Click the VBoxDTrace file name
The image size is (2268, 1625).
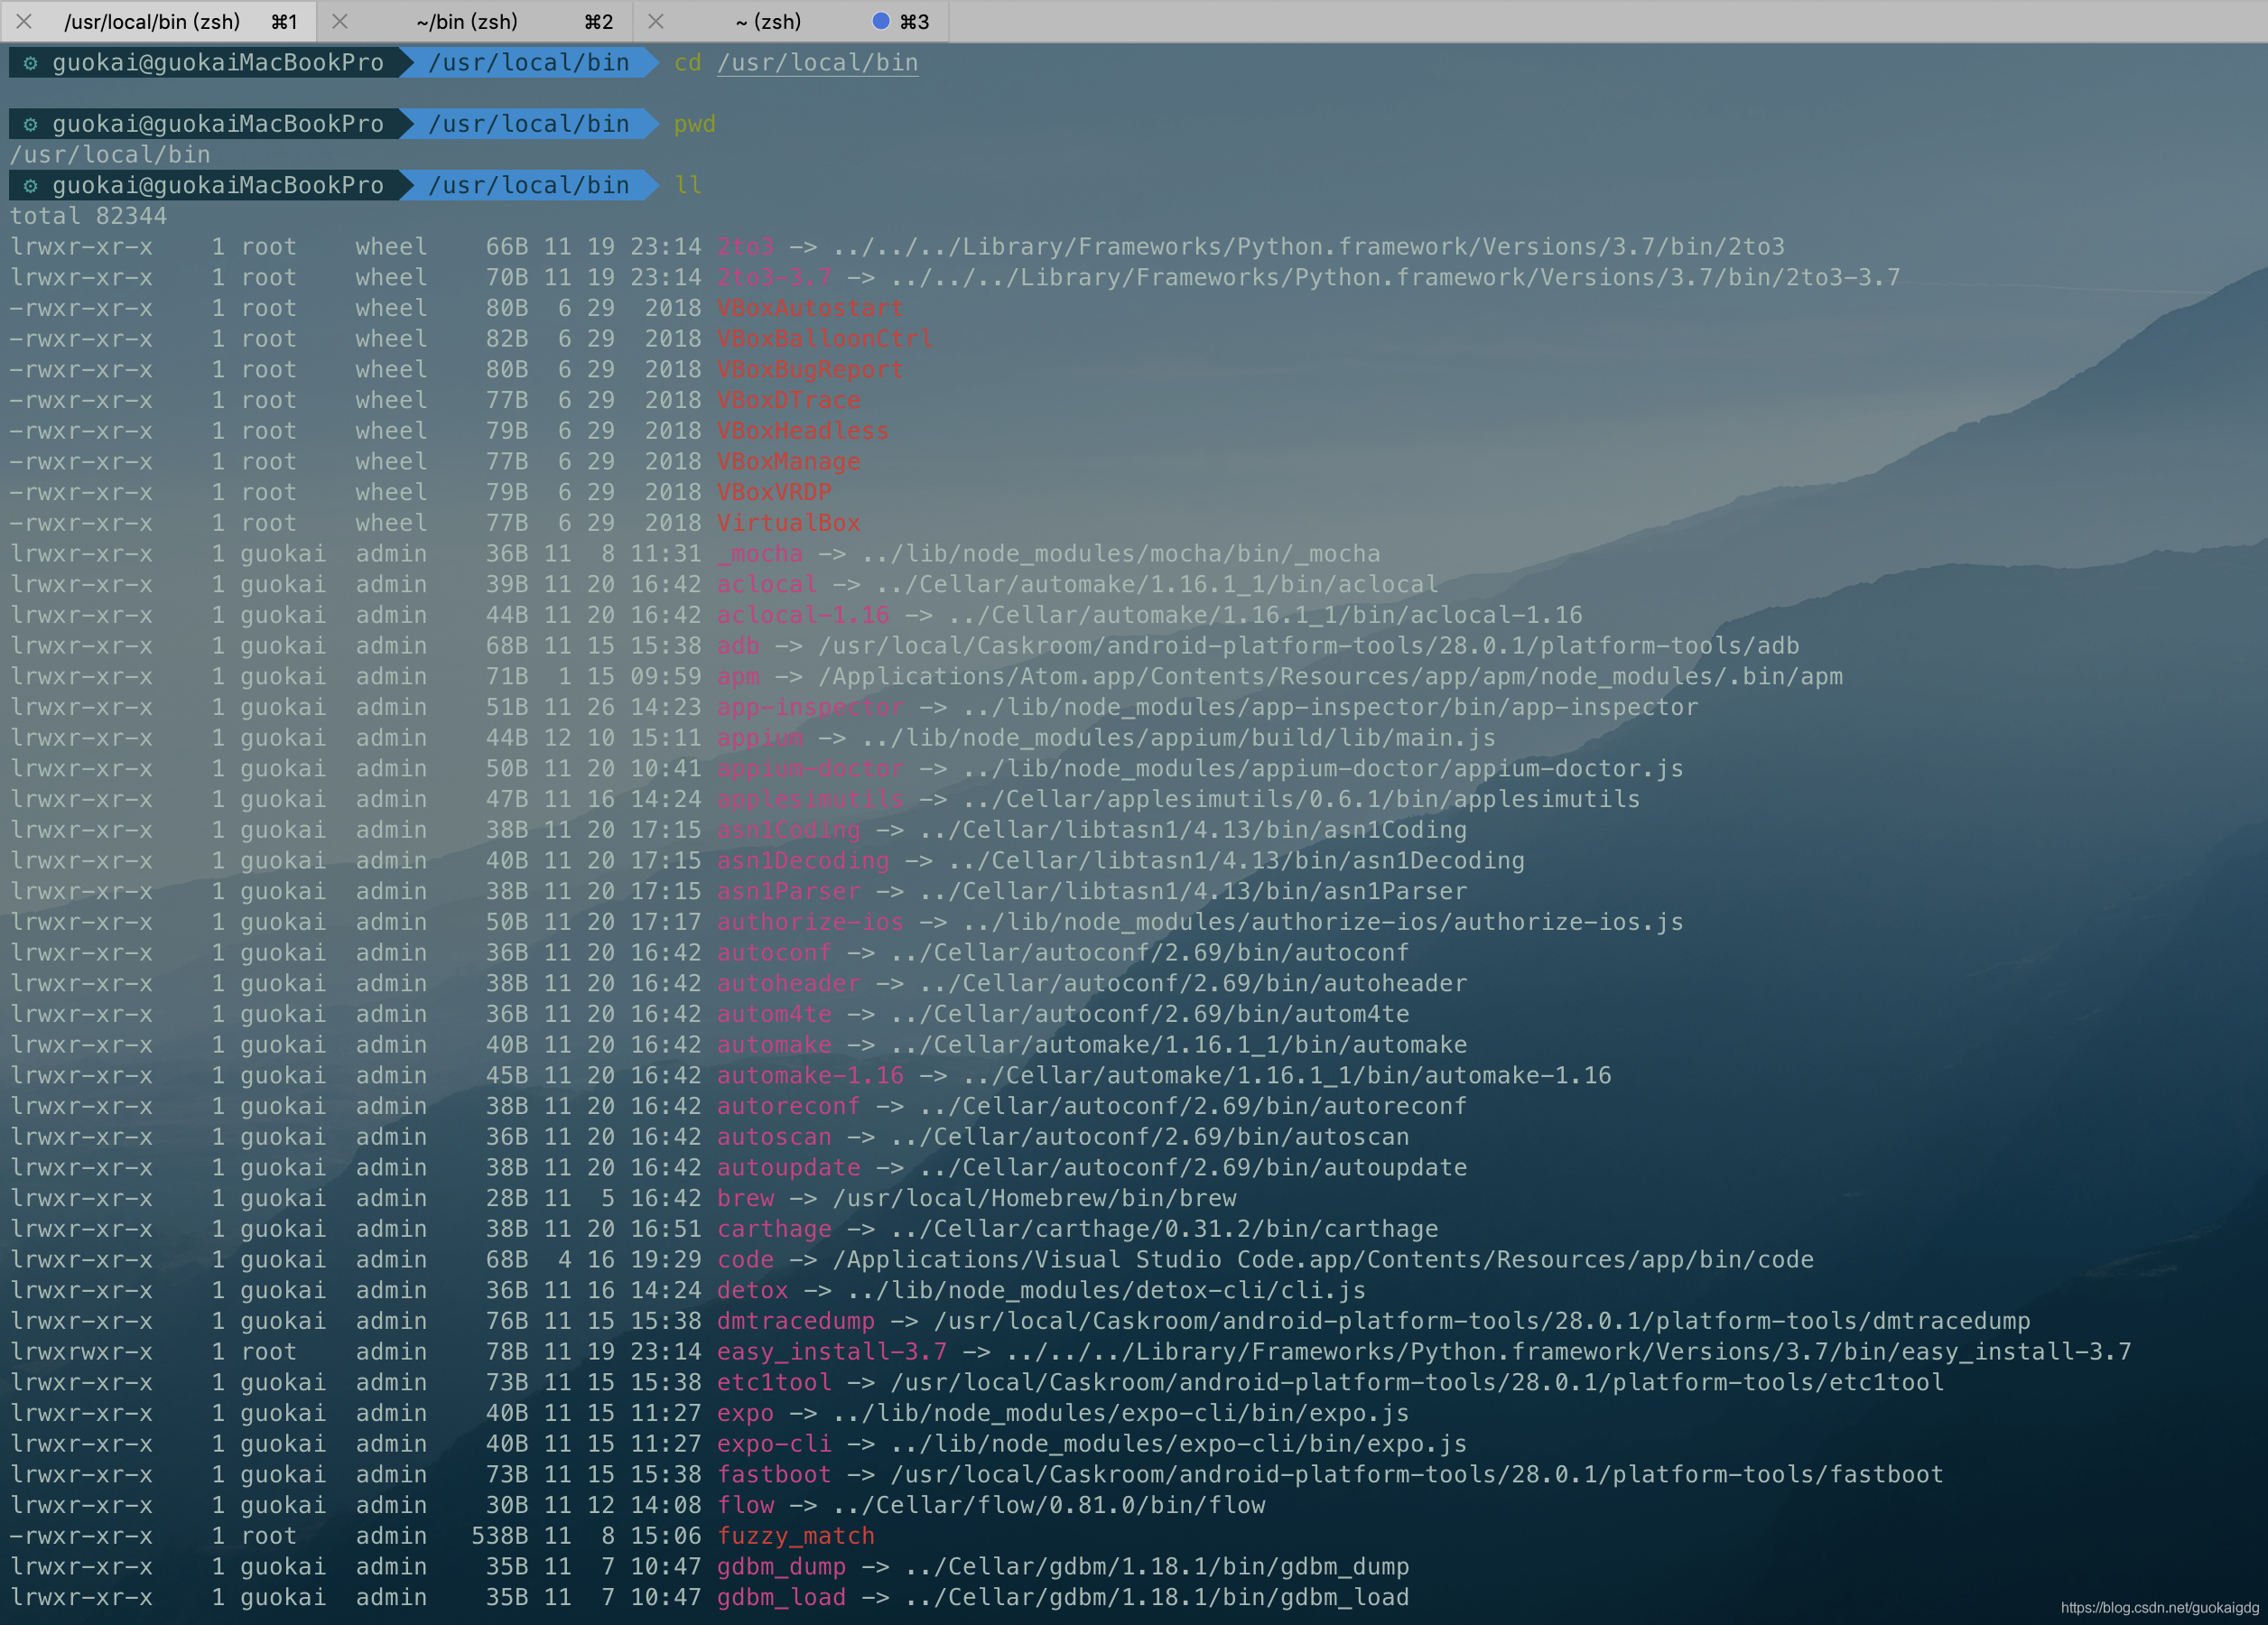click(788, 400)
